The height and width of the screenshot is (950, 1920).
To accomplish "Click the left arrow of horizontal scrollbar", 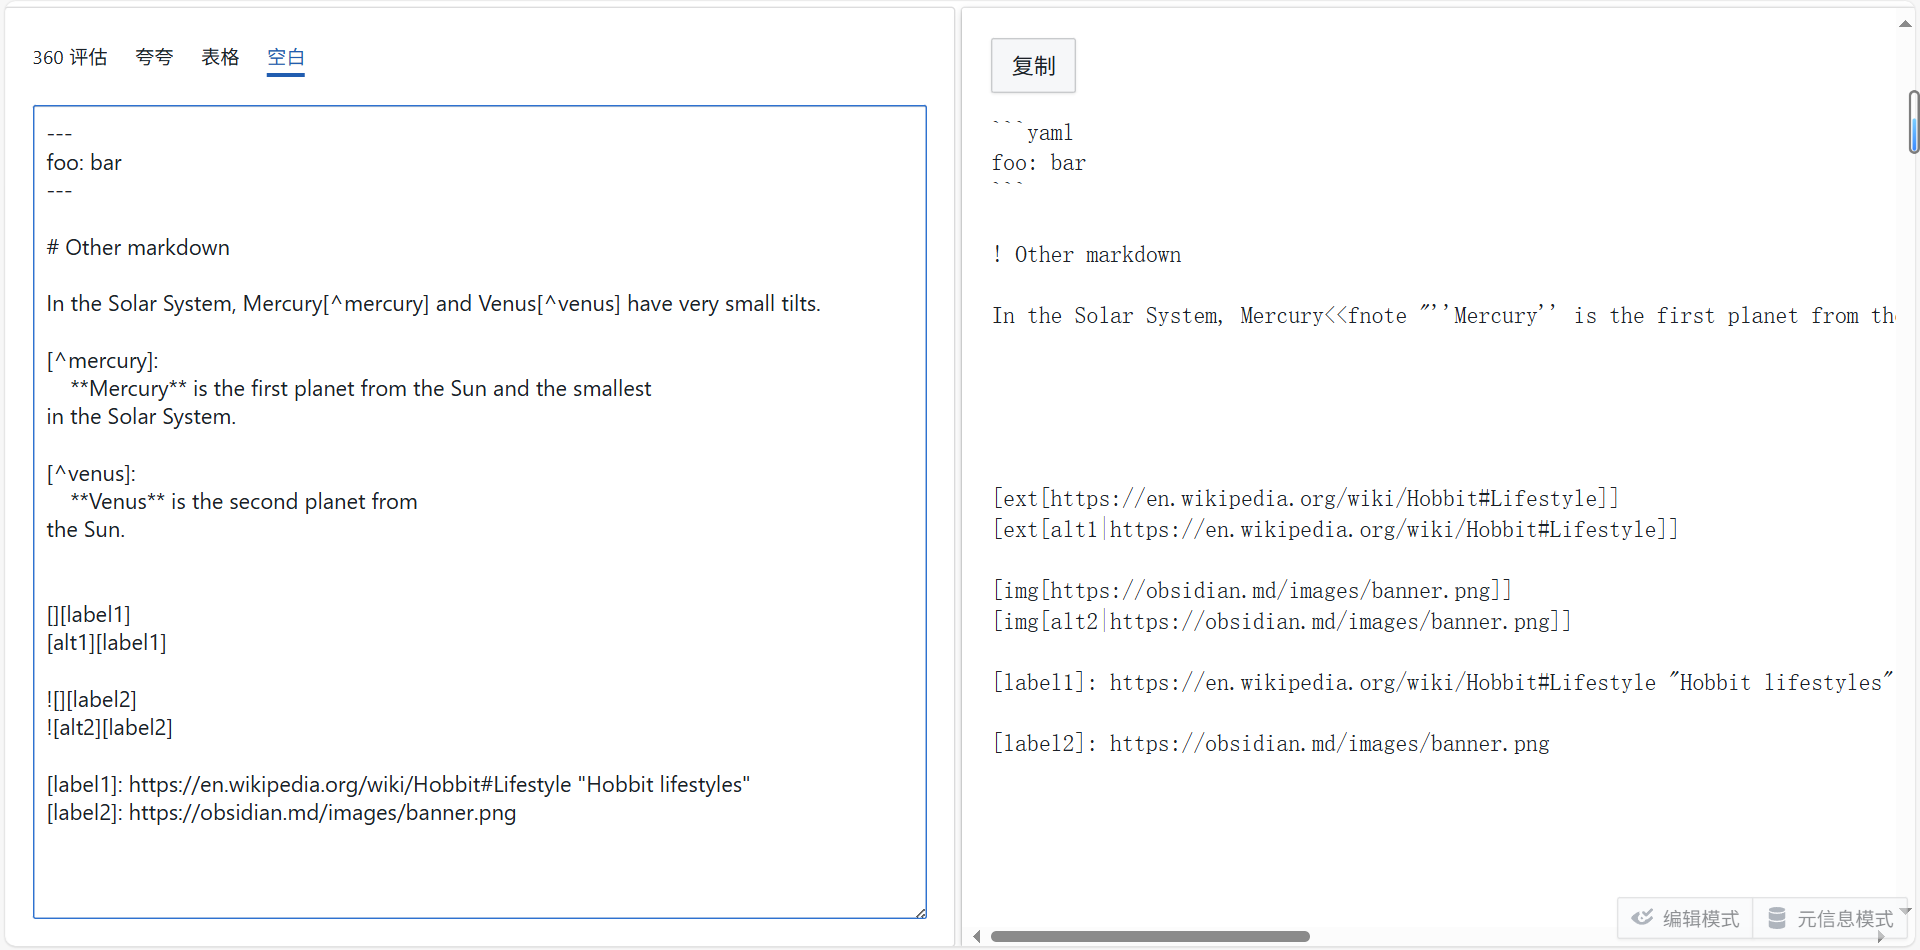I will click(x=977, y=937).
